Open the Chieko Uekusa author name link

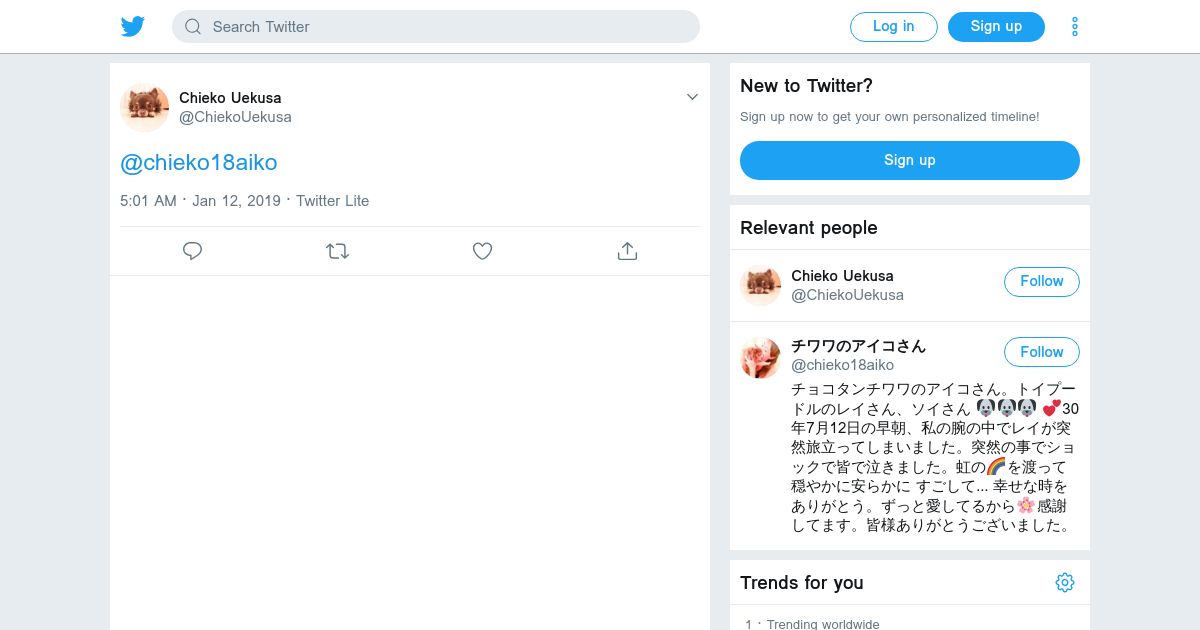coord(230,98)
